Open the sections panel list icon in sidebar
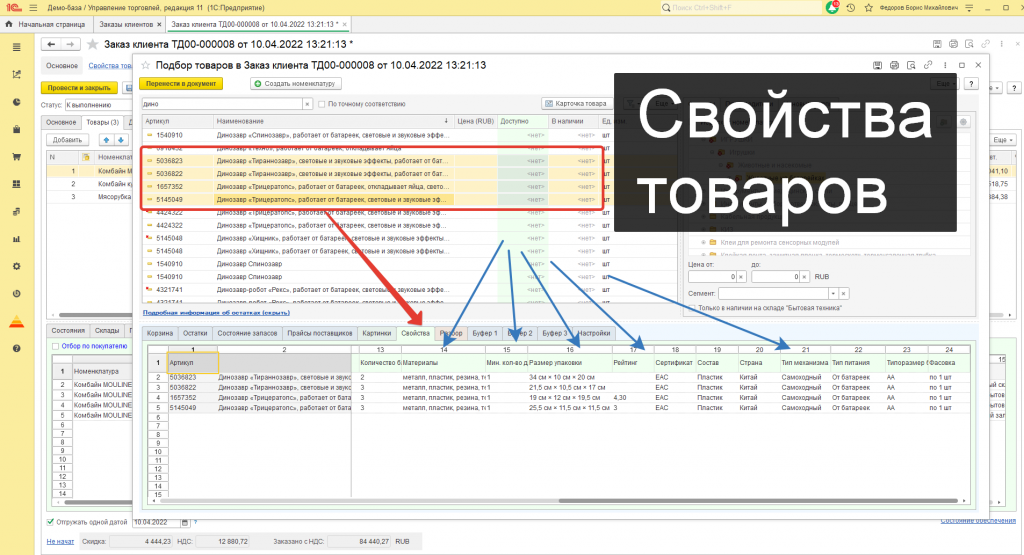 tap(16, 47)
